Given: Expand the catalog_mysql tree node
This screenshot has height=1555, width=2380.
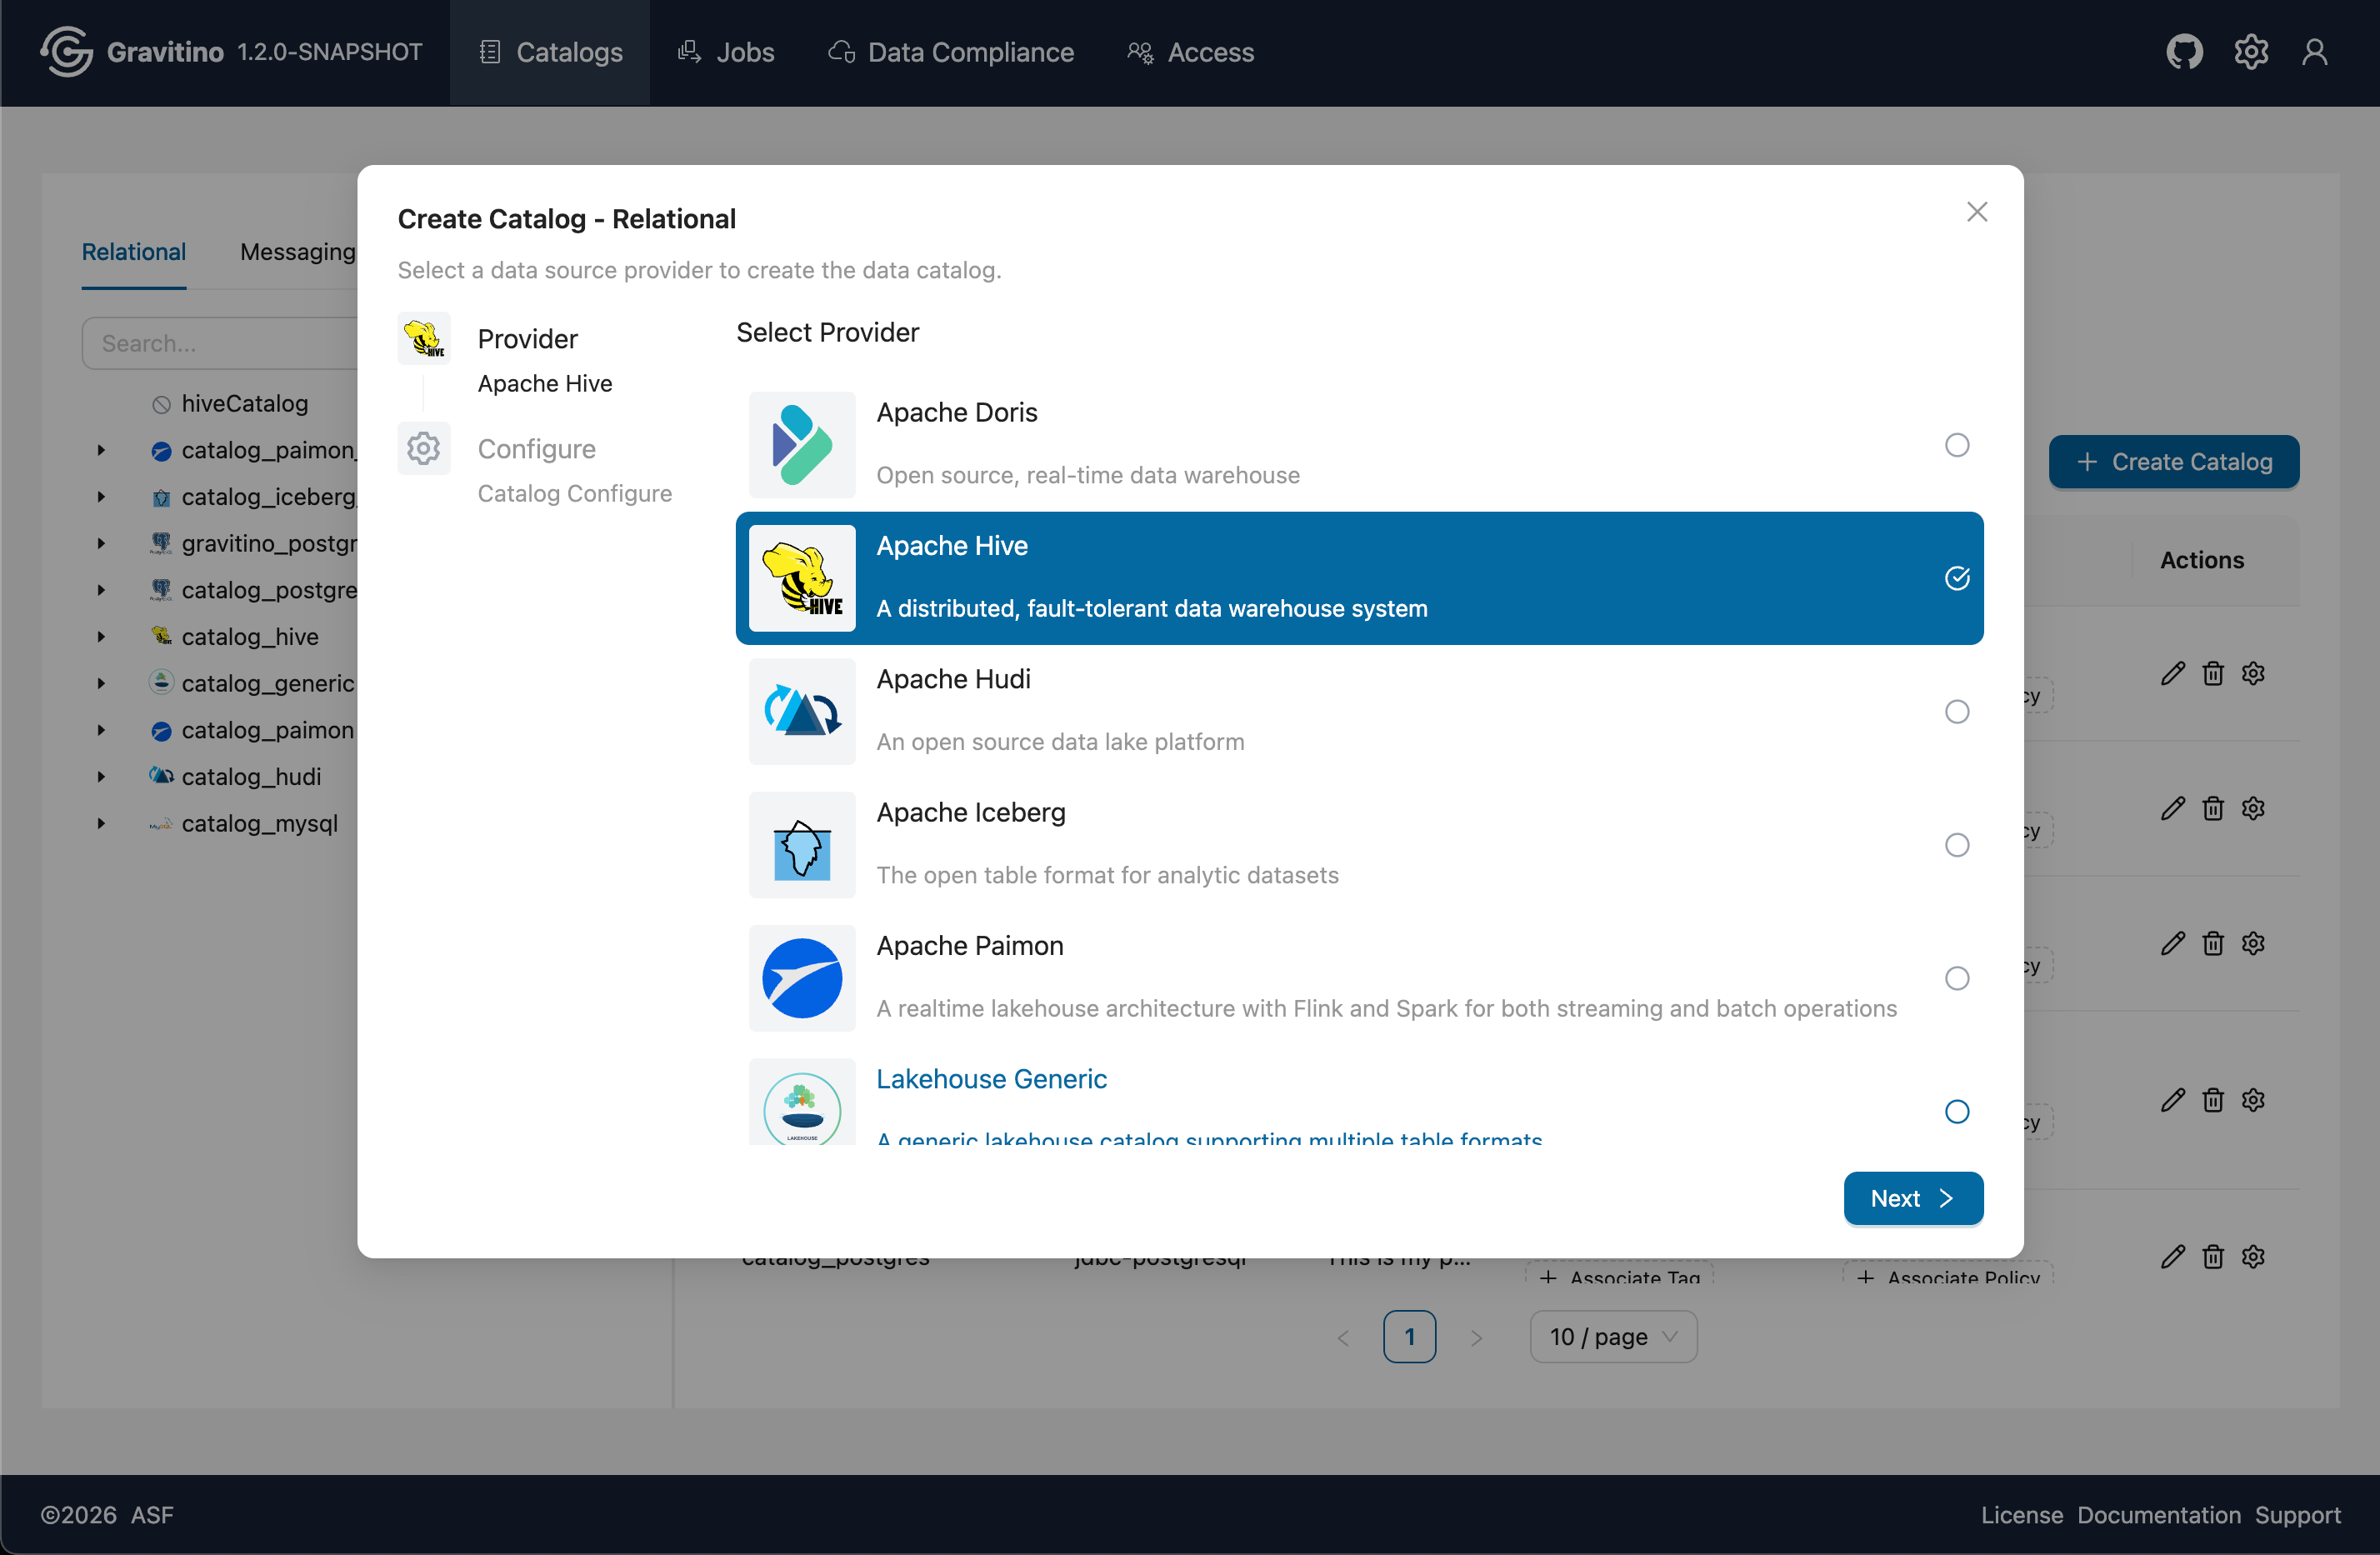Looking at the screenshot, I should point(101,823).
